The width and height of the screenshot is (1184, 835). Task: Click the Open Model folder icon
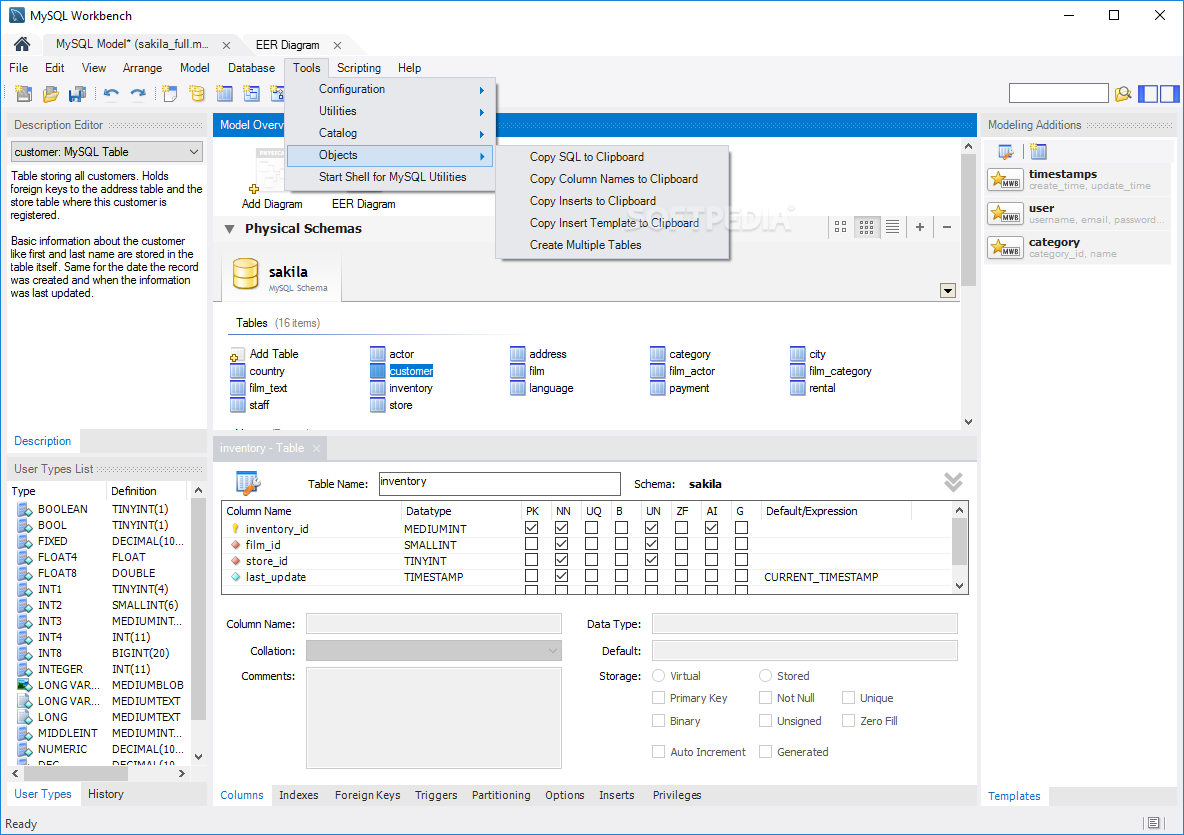click(x=51, y=94)
